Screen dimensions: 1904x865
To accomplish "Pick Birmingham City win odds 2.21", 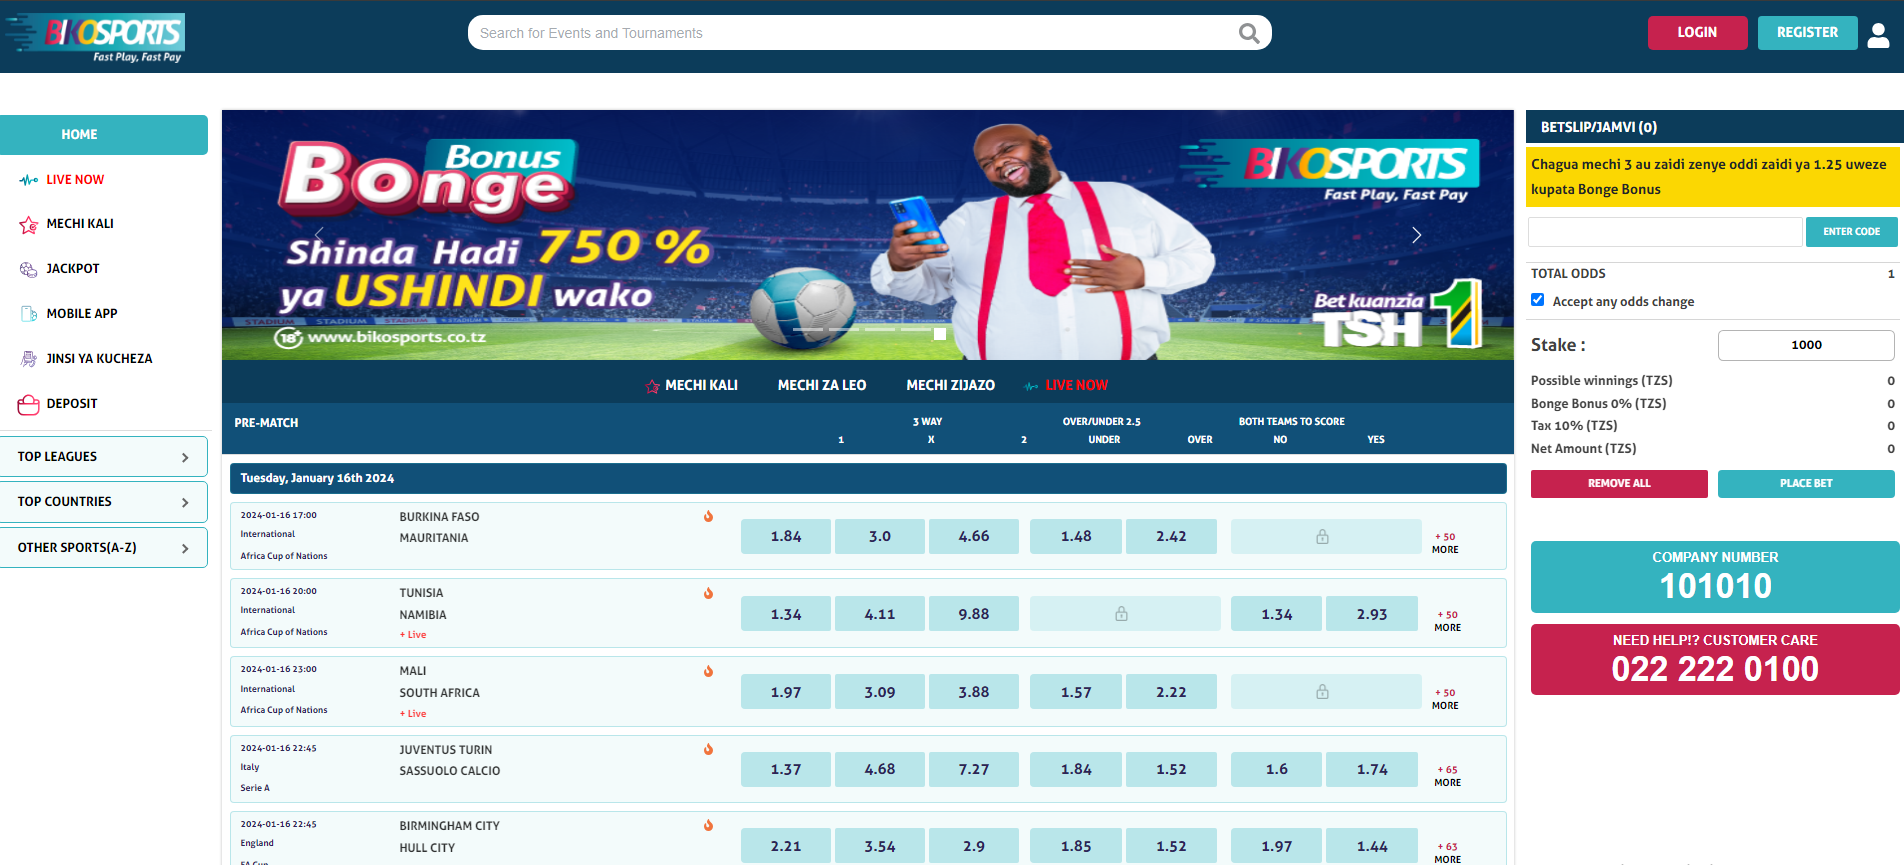I will coord(786,846).
